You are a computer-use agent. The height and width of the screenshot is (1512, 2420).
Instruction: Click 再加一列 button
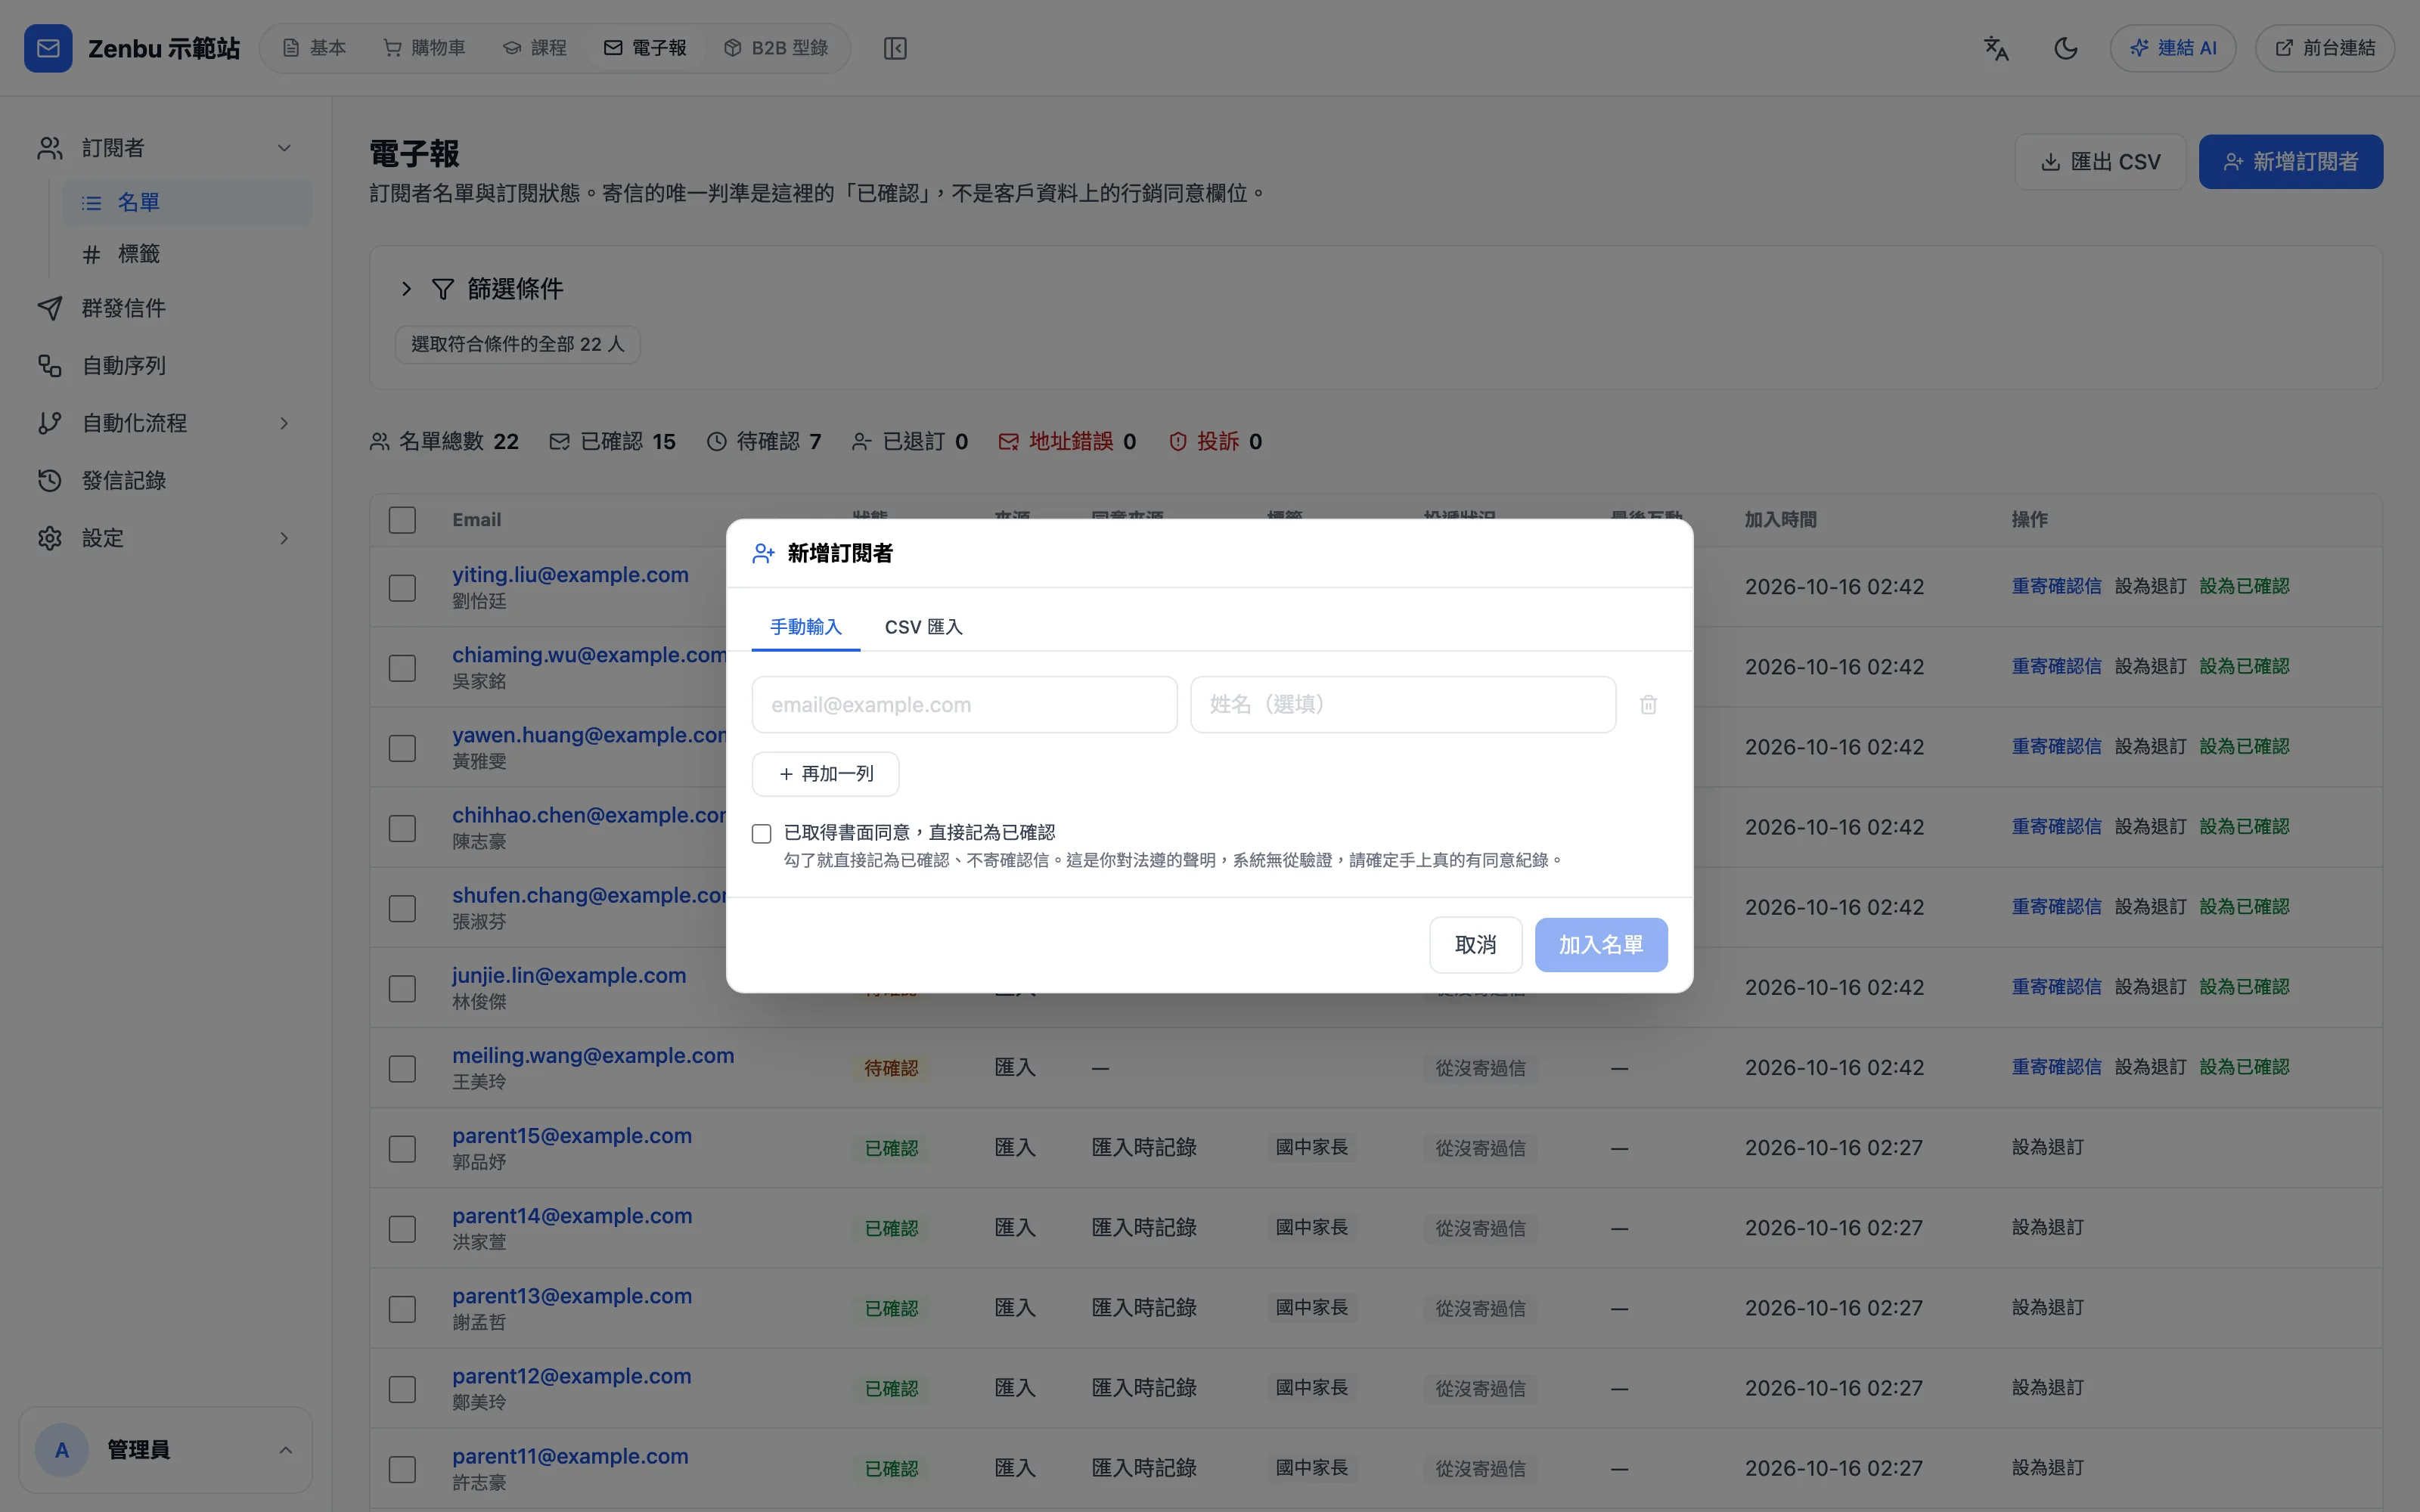click(x=825, y=774)
